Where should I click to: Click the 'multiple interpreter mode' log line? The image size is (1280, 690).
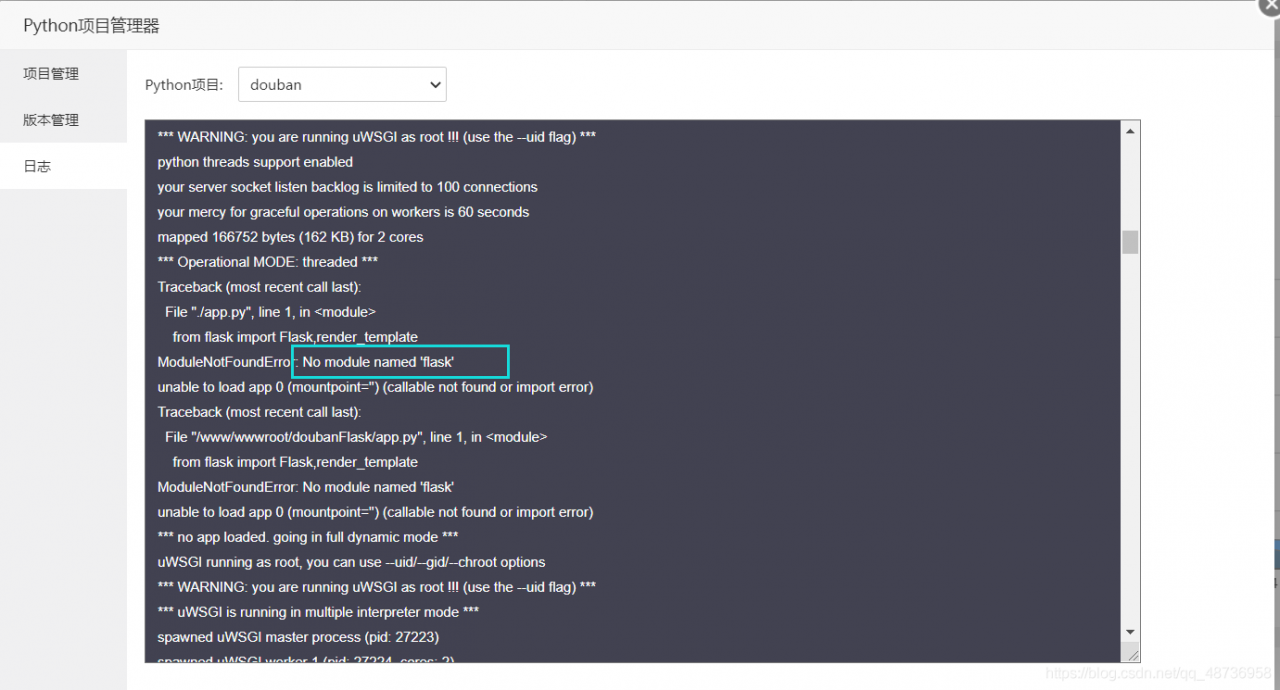point(318,612)
